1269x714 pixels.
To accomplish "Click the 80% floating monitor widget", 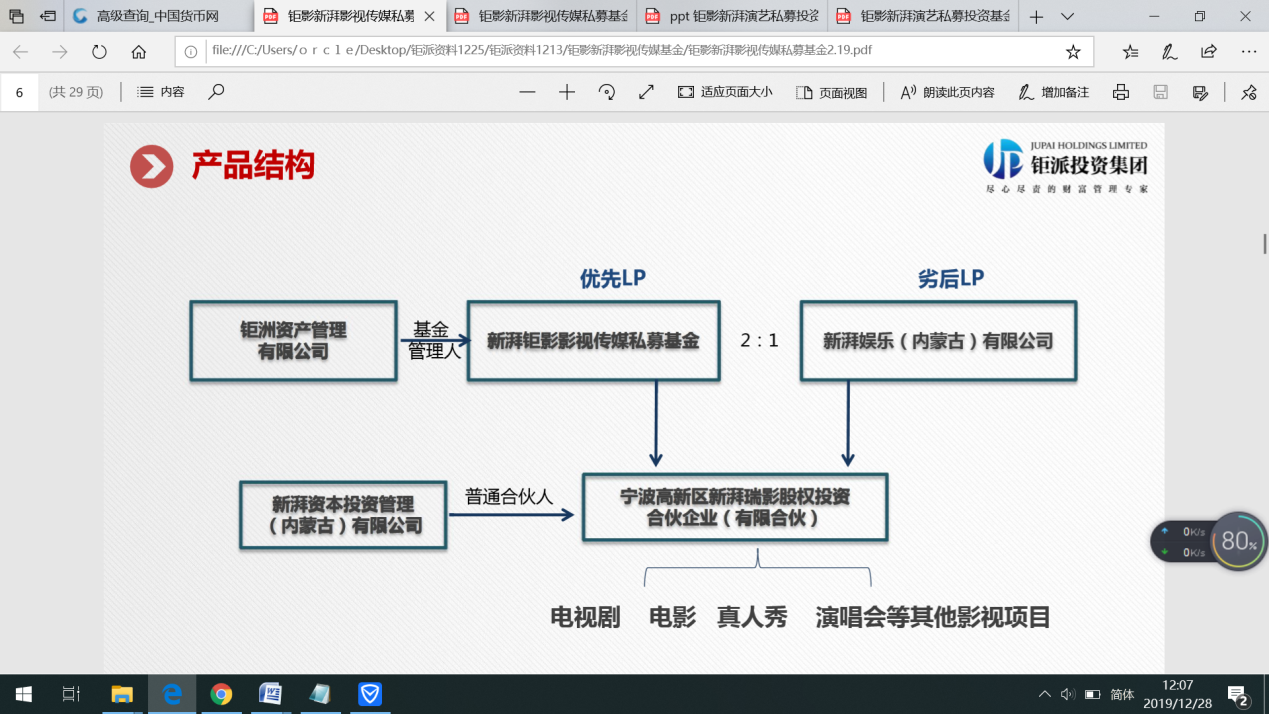I will click(x=1239, y=541).
